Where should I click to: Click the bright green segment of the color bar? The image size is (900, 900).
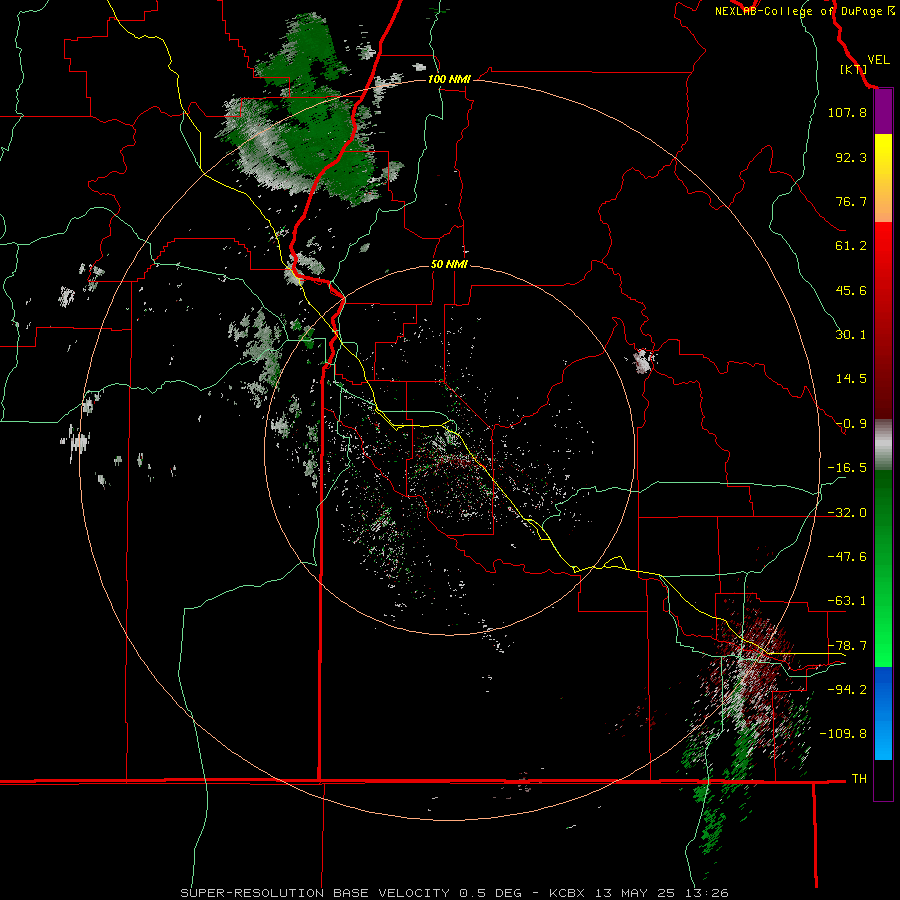pyautogui.click(x=883, y=568)
